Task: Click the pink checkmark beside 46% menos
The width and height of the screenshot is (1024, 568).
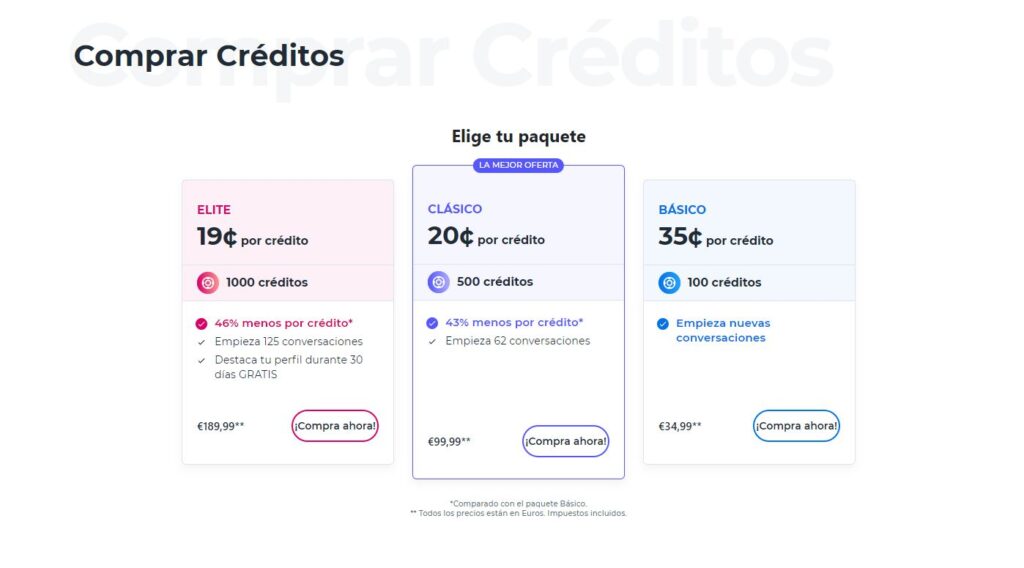Action: coord(202,324)
